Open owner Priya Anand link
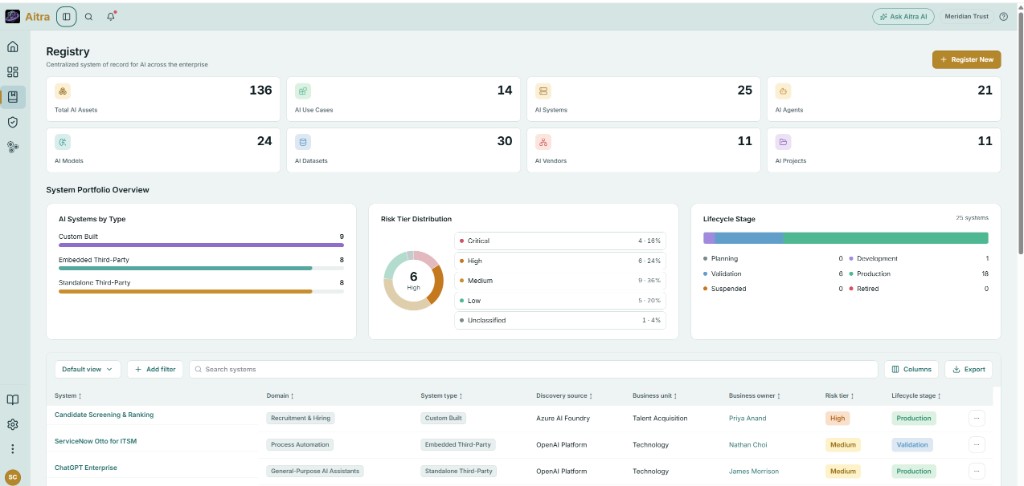 point(747,418)
